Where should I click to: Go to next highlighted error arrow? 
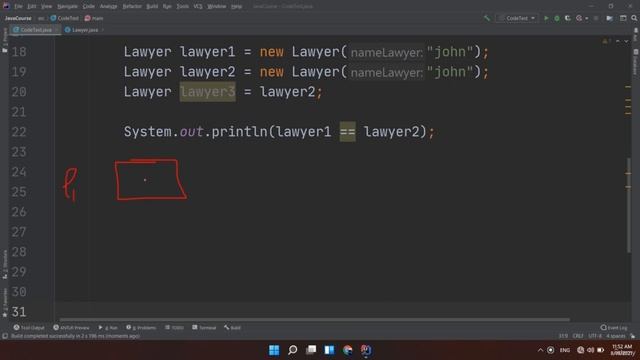pos(626,41)
